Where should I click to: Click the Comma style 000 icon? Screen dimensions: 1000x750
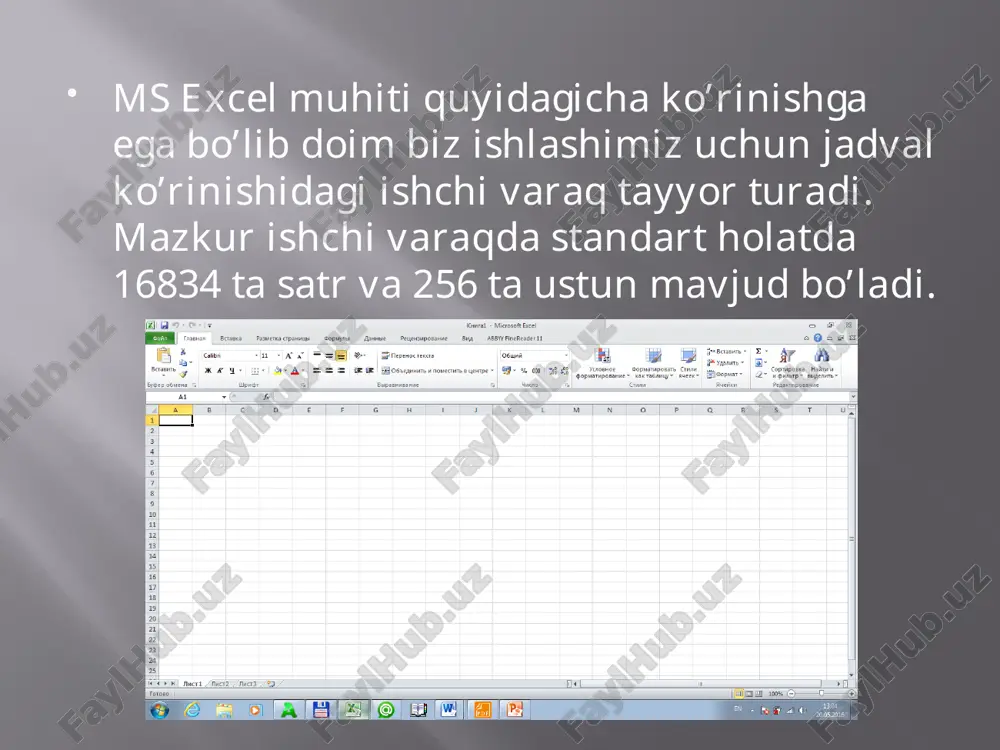click(536, 371)
